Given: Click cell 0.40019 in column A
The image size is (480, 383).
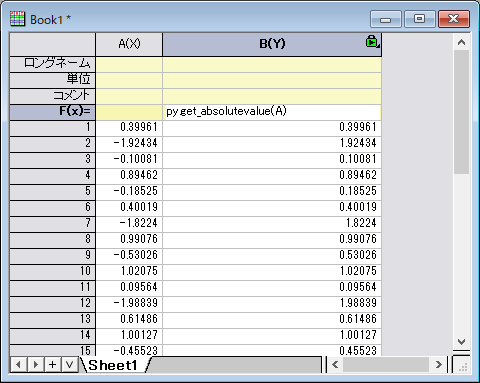Looking at the screenshot, I should [129, 208].
